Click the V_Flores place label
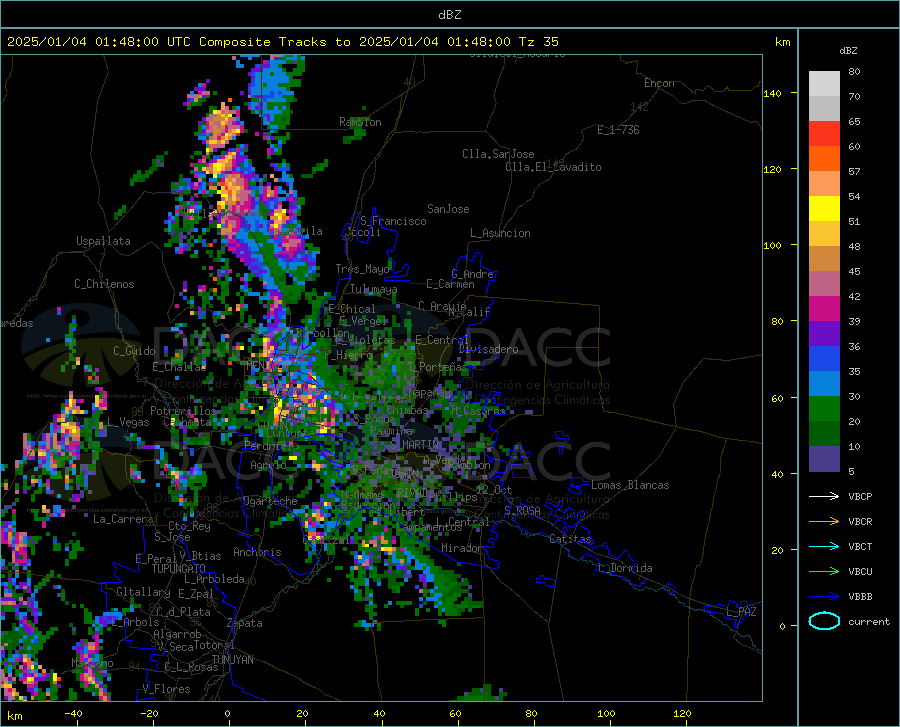The width and height of the screenshot is (900, 727). tap(166, 689)
